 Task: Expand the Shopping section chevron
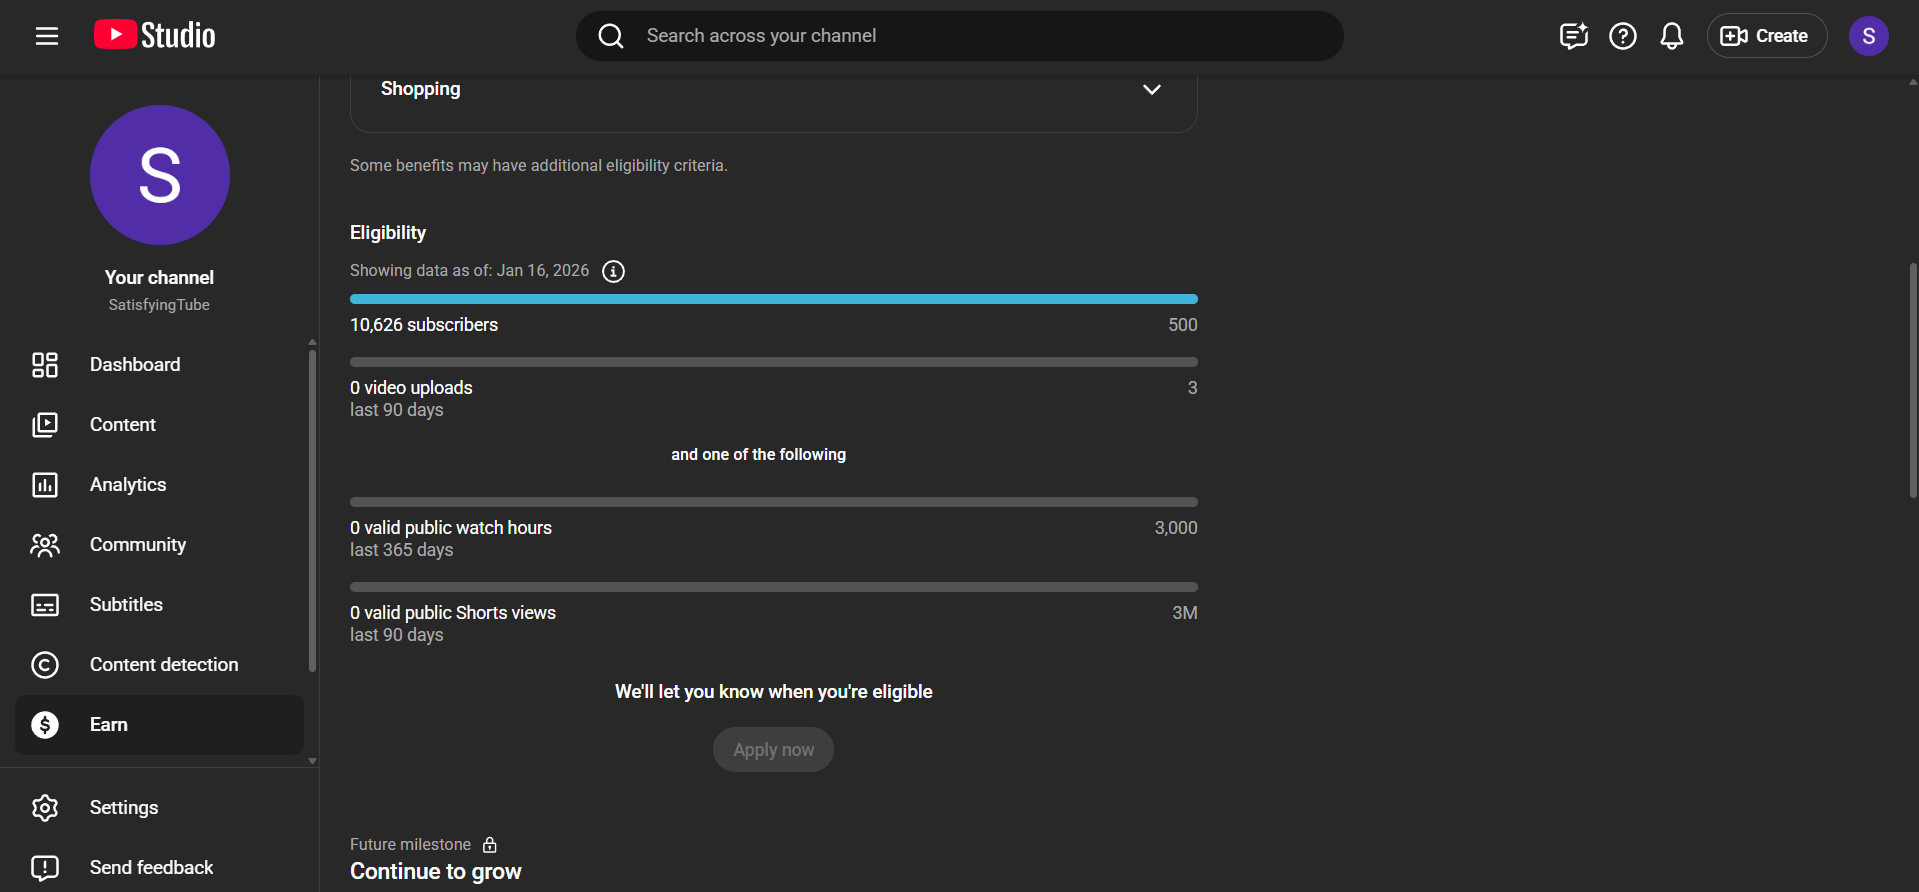click(x=1151, y=89)
